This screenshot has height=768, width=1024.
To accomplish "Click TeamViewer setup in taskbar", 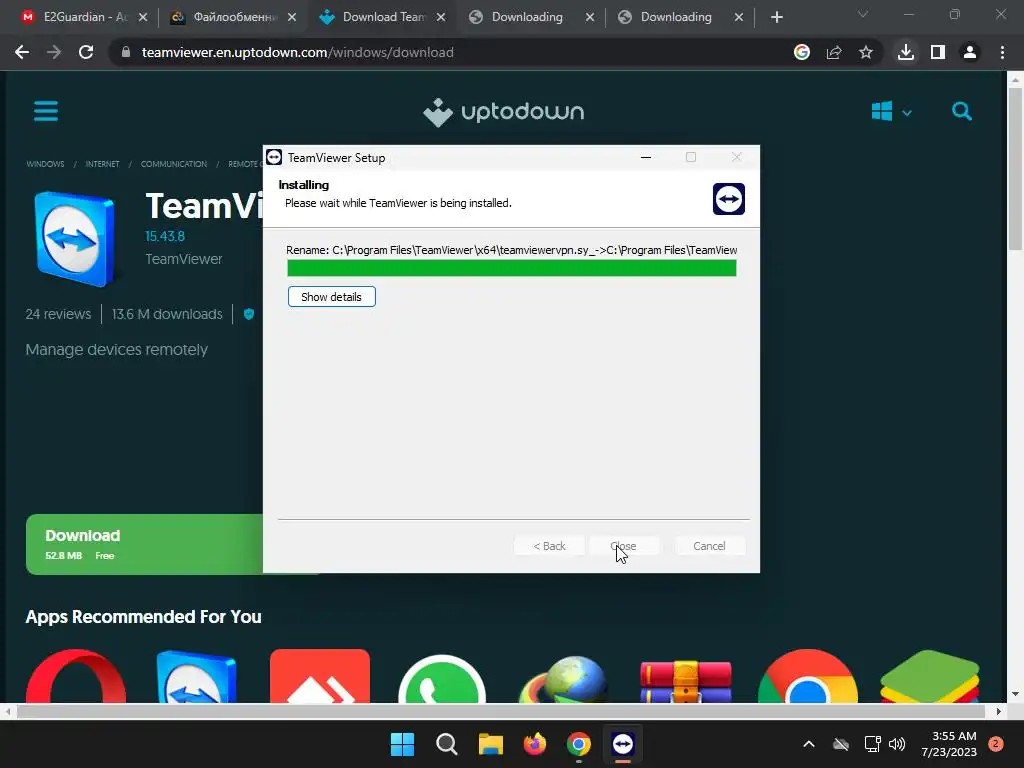I will click(x=623, y=744).
